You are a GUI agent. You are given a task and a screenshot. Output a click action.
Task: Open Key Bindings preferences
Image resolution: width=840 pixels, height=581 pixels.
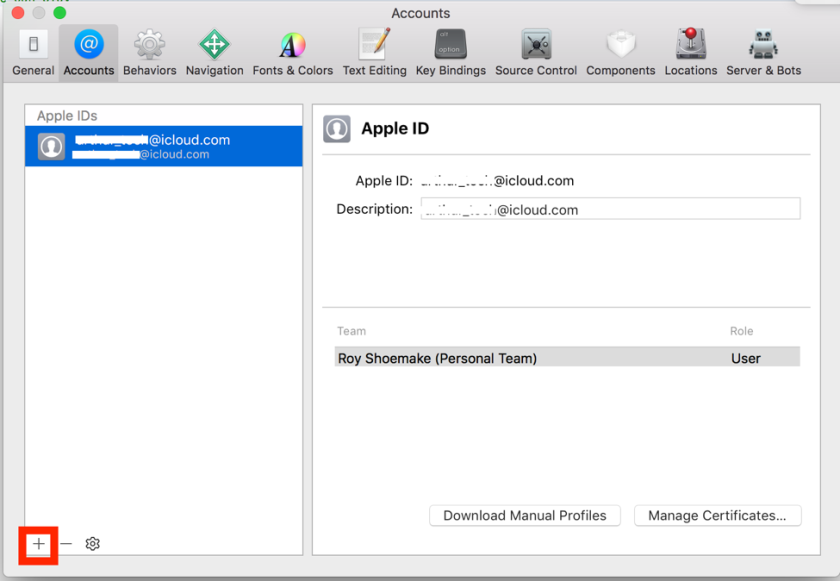[x=451, y=52]
